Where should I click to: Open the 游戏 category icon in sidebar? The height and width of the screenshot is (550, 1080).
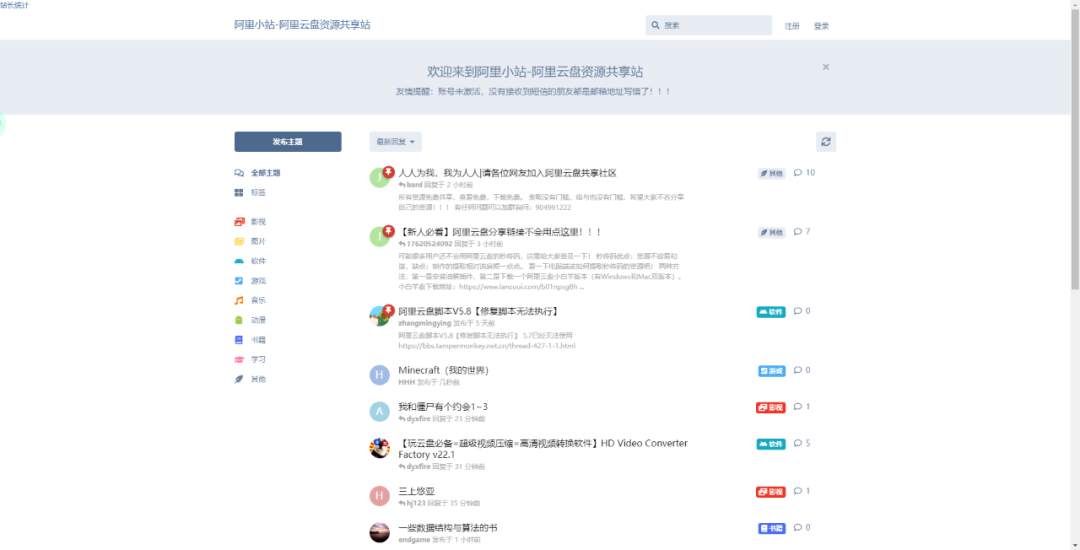[239, 281]
